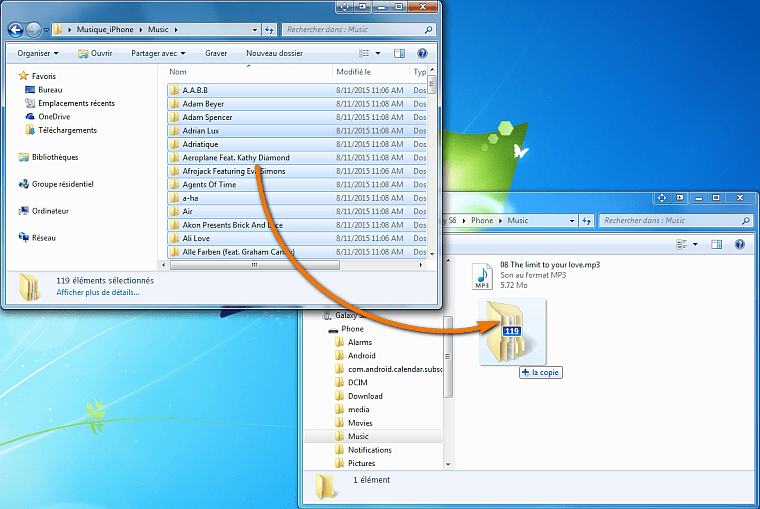
Task: Select the Adrian Lux folder
Action: [297, 131]
